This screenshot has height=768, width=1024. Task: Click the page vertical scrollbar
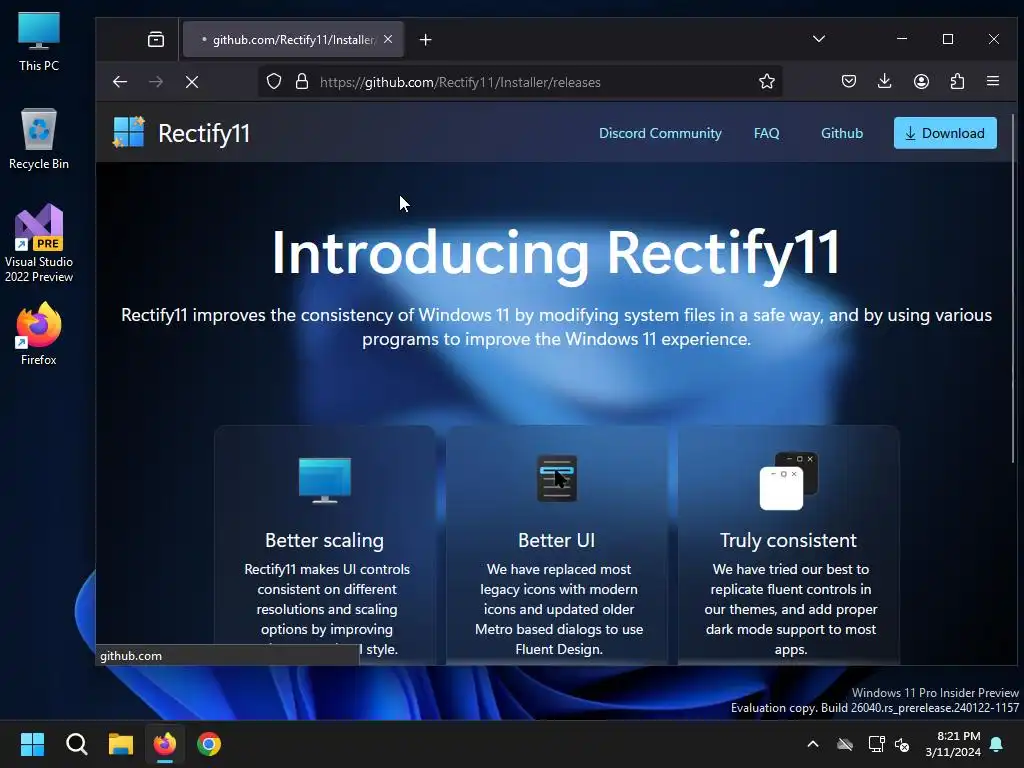tap(1013, 289)
